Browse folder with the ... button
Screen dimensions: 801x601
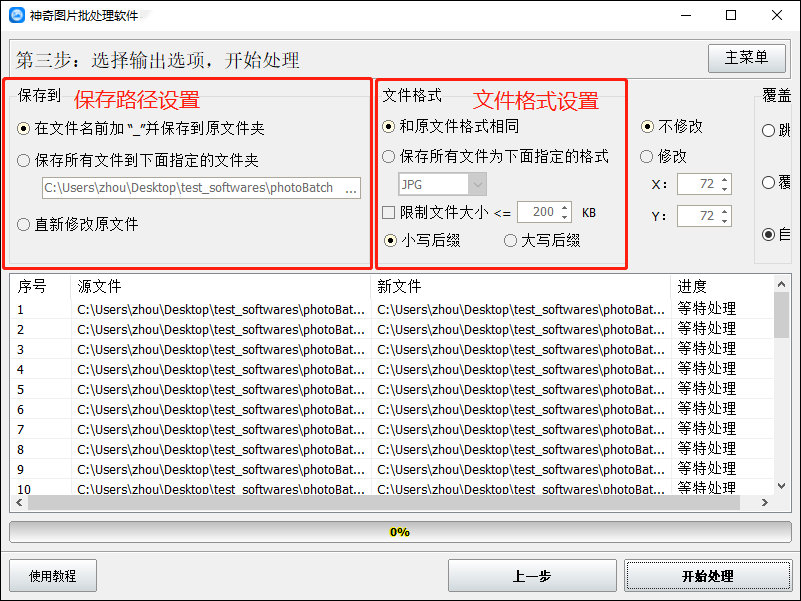click(351, 188)
